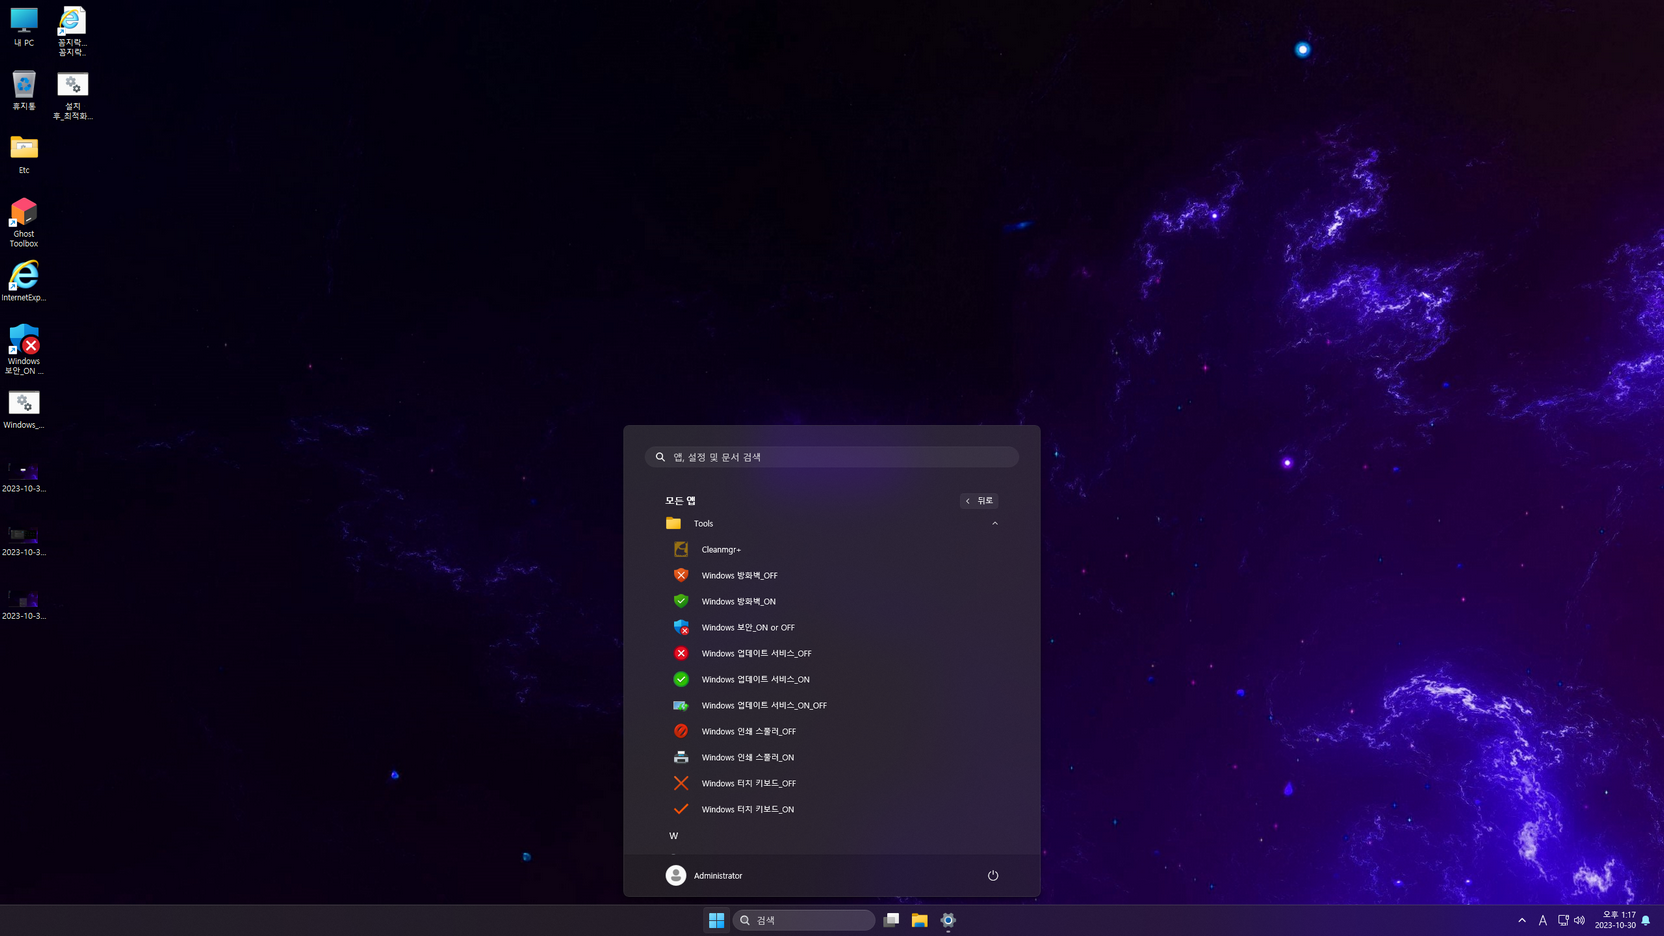Launch Cleanmgr+ from the Tools folder

pyautogui.click(x=831, y=549)
